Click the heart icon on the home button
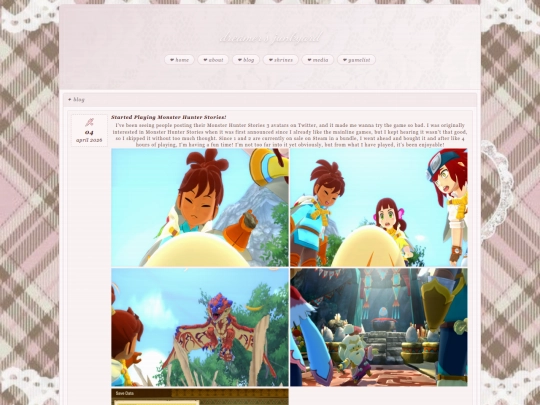This screenshot has width=540, height=405. (172, 60)
